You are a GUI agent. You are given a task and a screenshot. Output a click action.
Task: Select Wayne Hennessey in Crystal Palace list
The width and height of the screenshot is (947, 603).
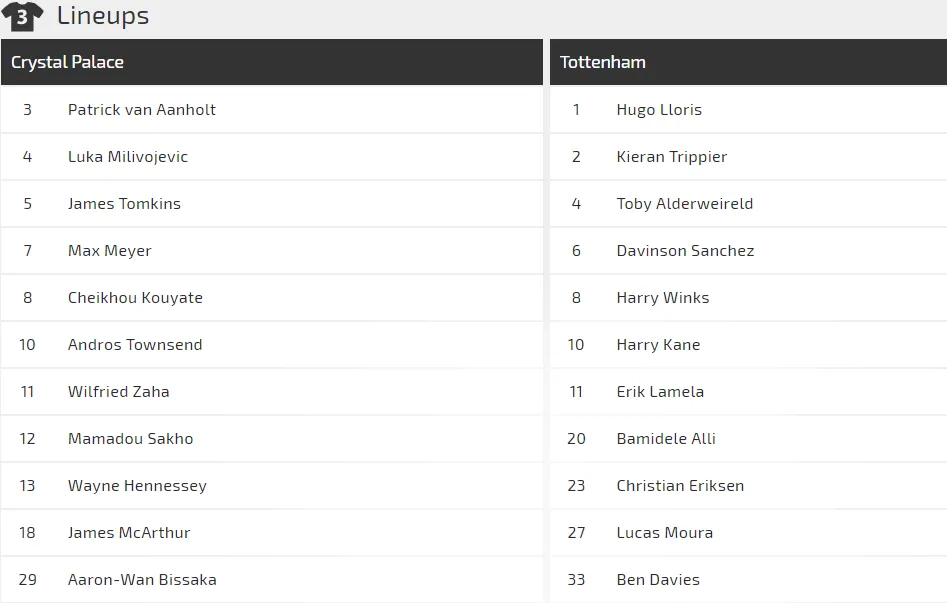[x=137, y=486]
